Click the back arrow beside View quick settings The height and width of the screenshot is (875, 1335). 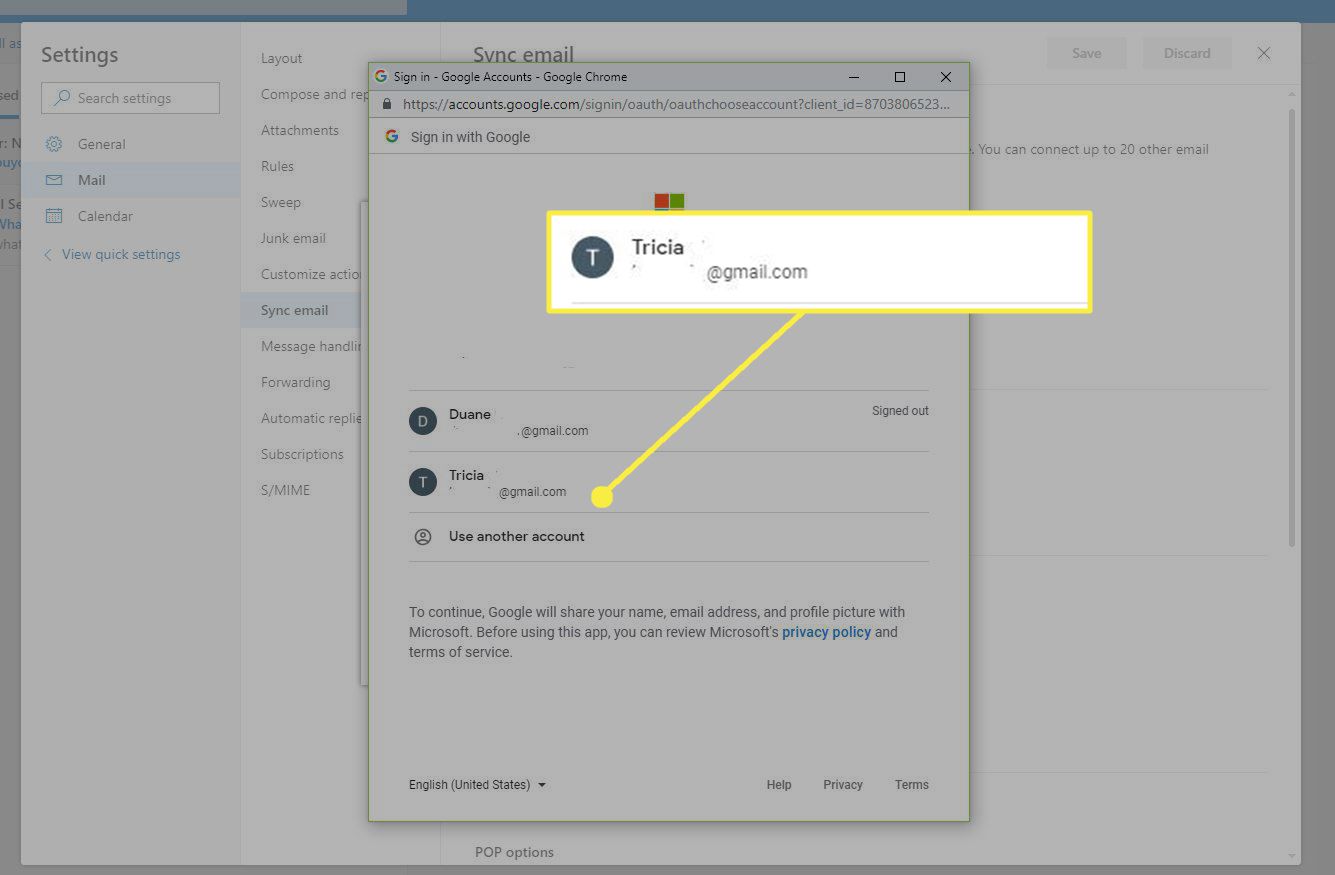(x=47, y=254)
